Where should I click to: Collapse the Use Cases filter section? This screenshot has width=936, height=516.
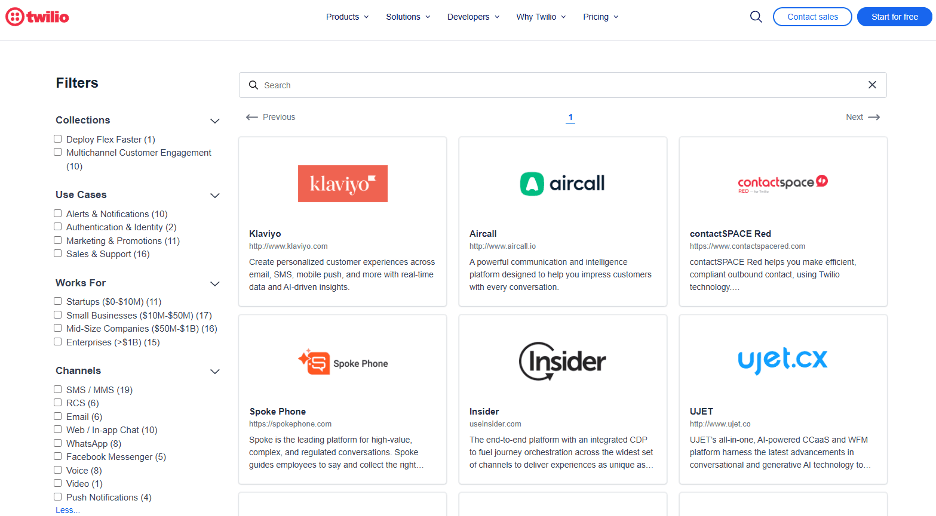[x=214, y=196]
